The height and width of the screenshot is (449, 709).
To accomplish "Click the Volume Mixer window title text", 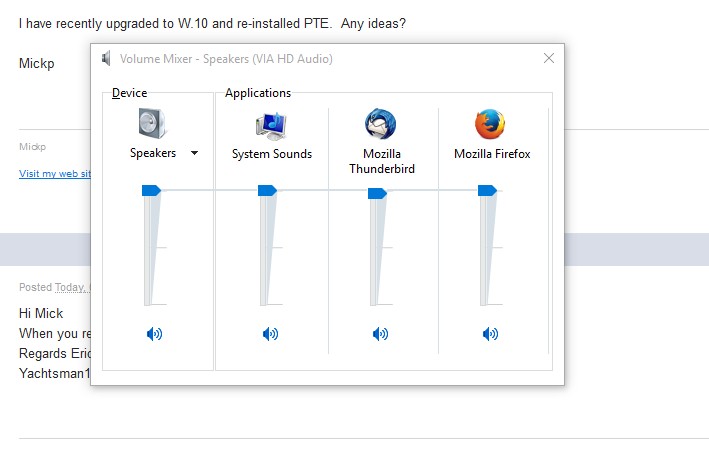I will pos(226,59).
